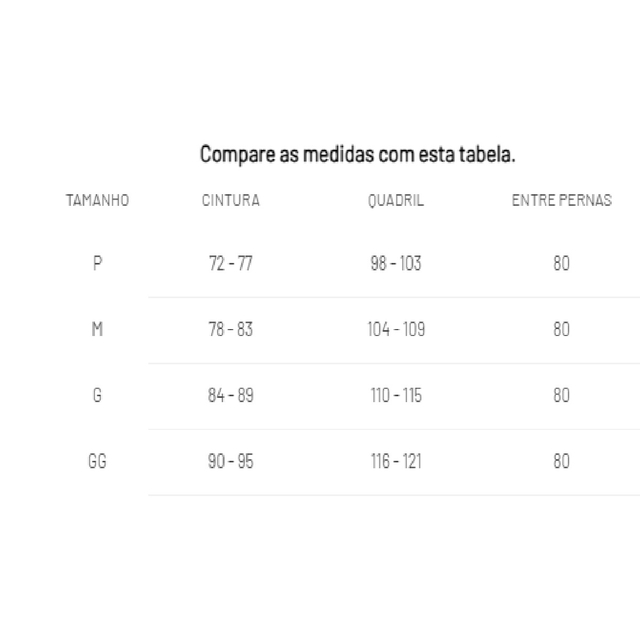Click hip value 104 - 109
Image resolution: width=640 pixels, height=640 pixels.
tap(396, 329)
